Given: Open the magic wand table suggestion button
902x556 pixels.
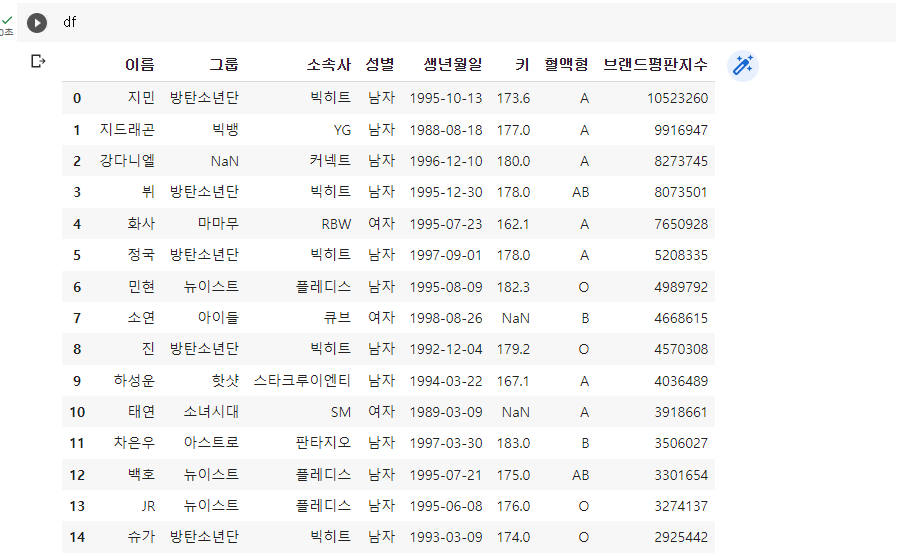Looking at the screenshot, I should click(x=743, y=66).
